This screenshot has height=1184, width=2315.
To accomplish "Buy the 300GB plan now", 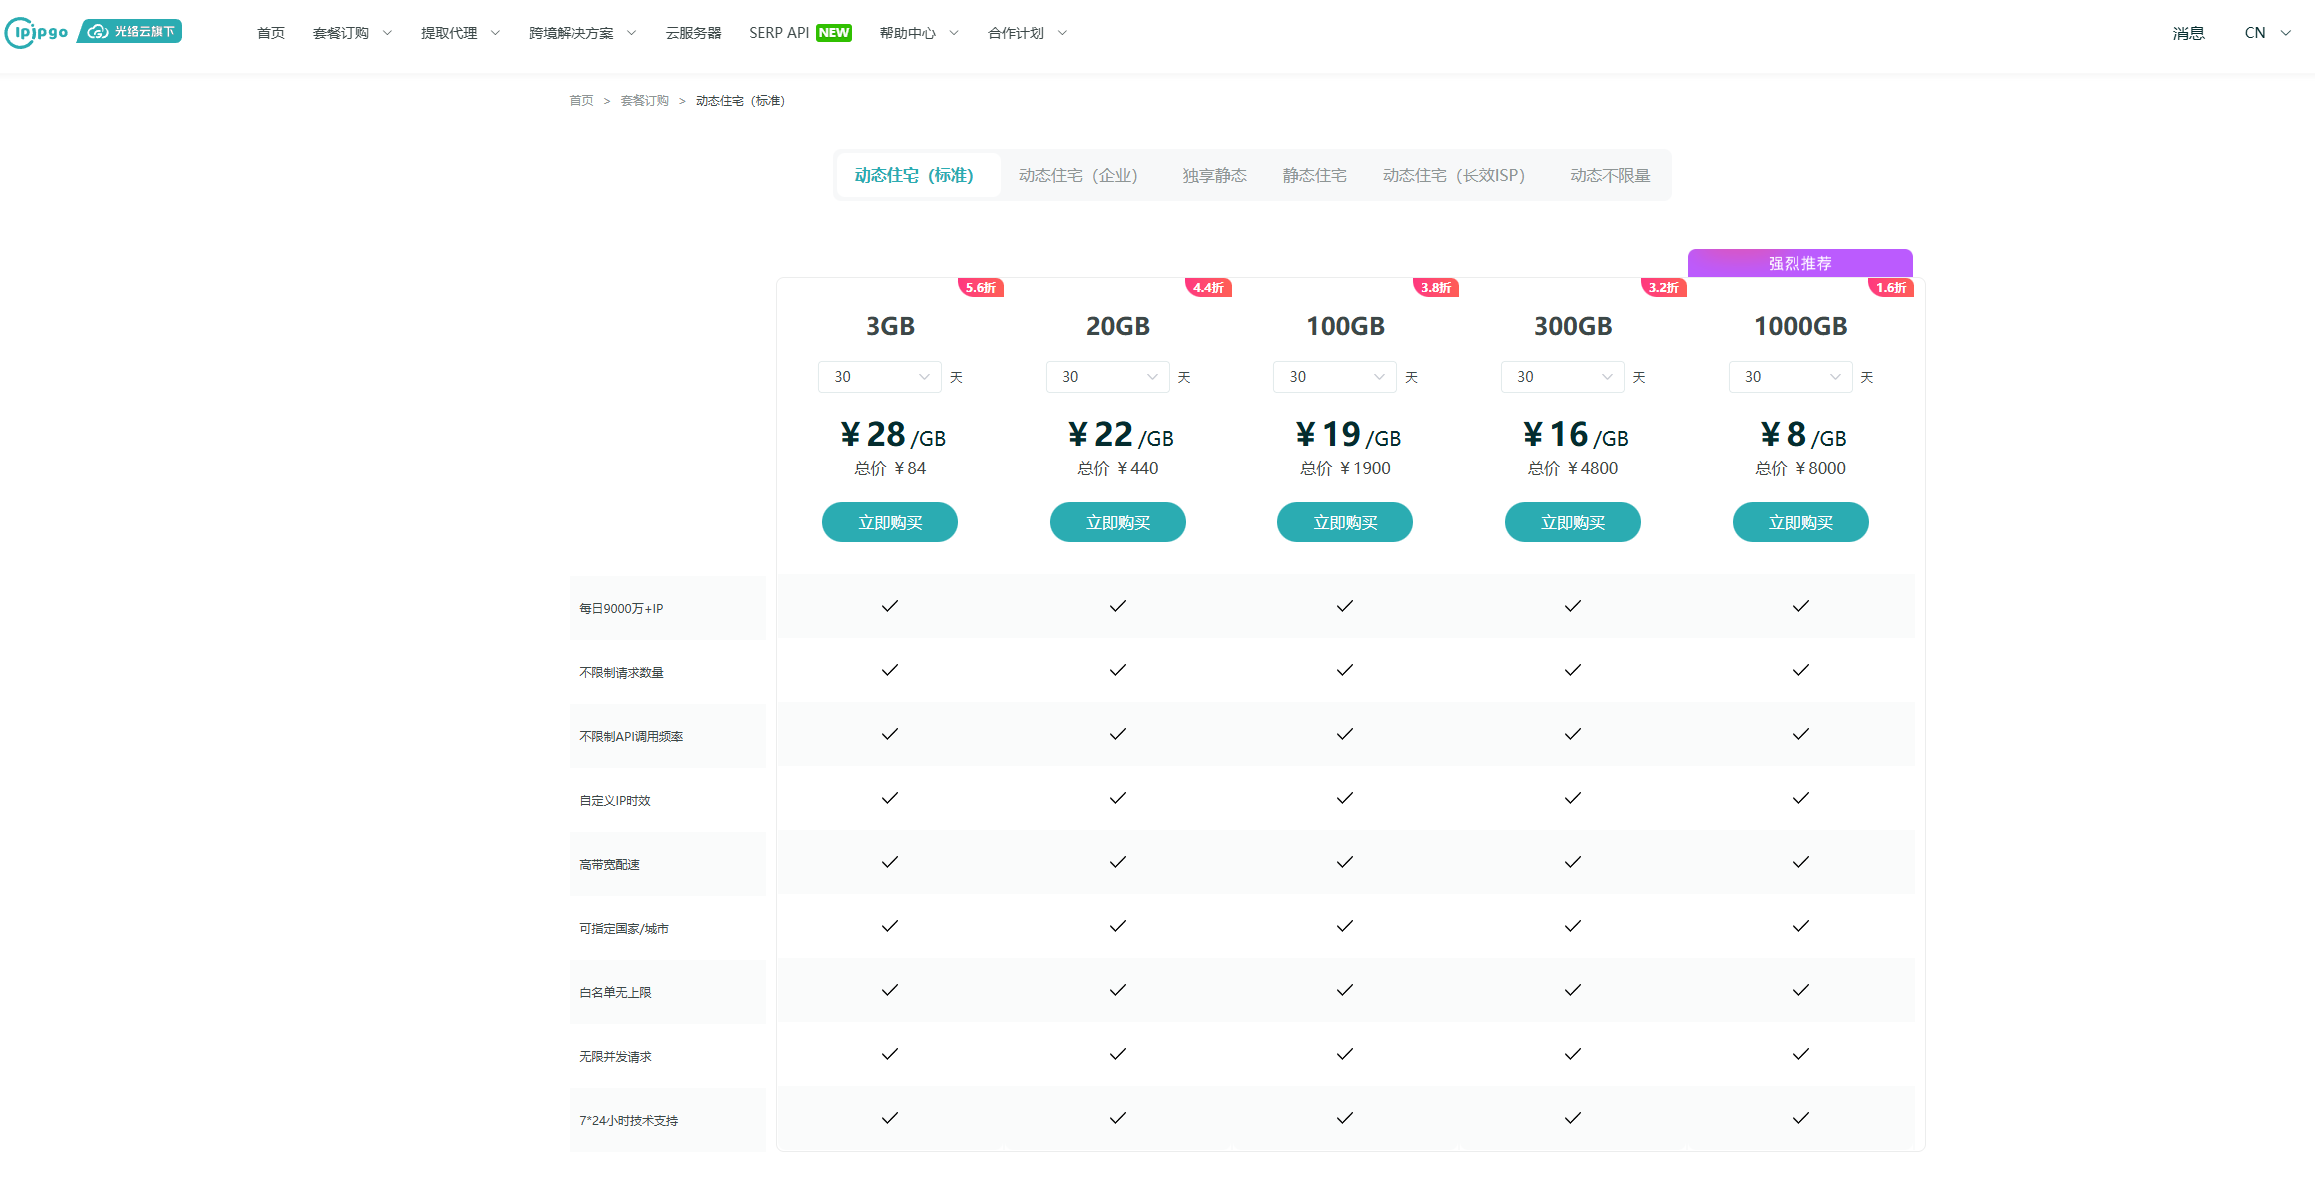I will click(1572, 522).
